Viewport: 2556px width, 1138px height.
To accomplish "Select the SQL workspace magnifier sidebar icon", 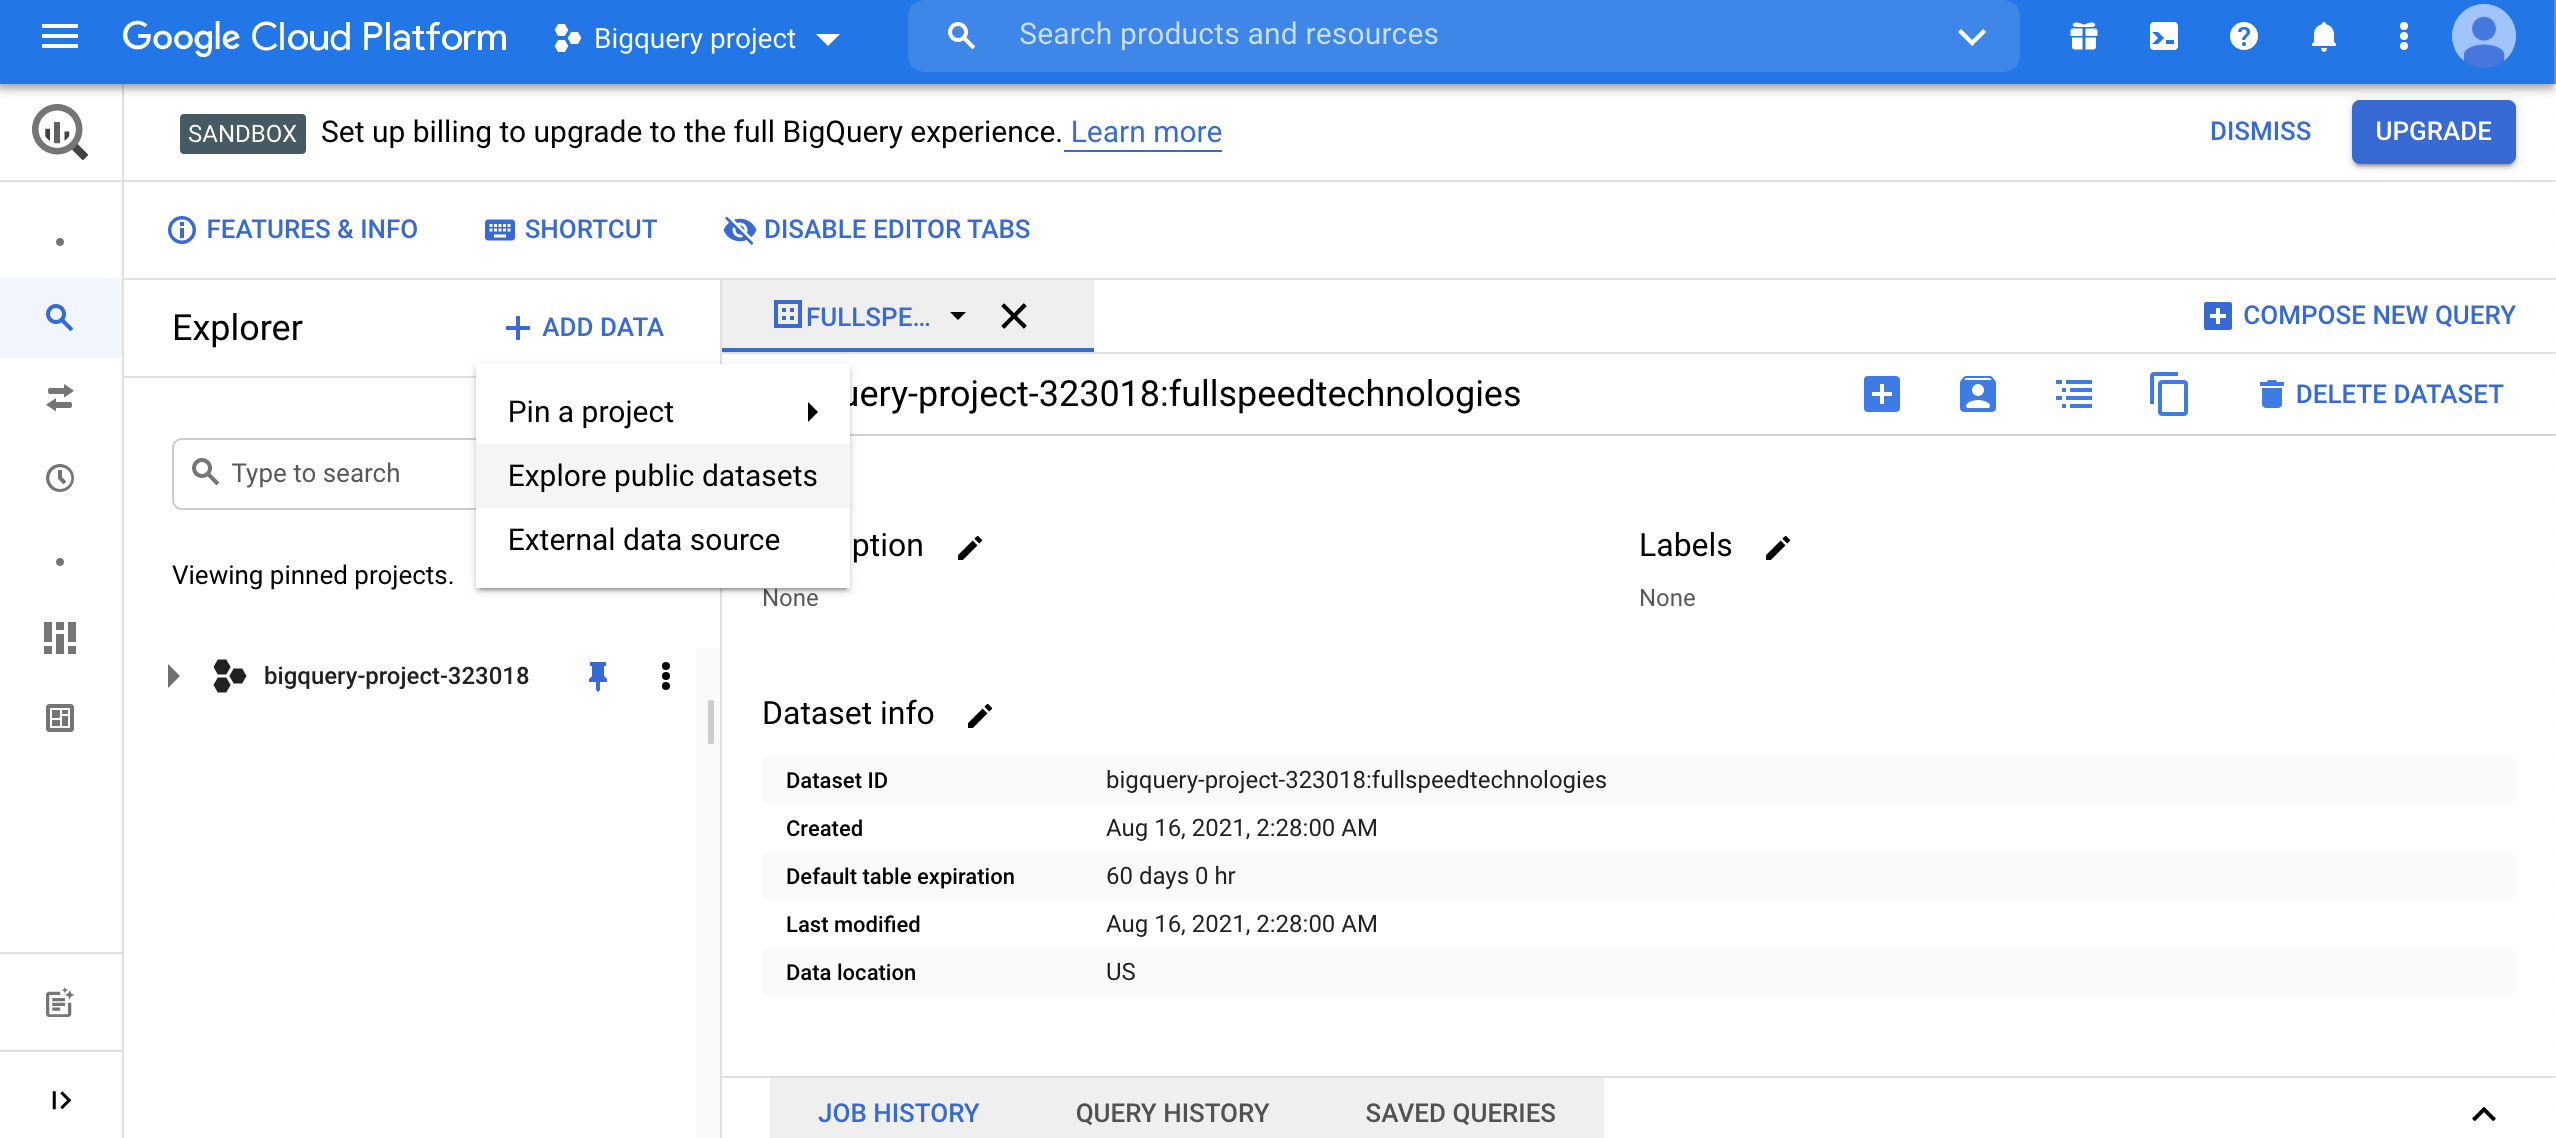I will point(60,318).
